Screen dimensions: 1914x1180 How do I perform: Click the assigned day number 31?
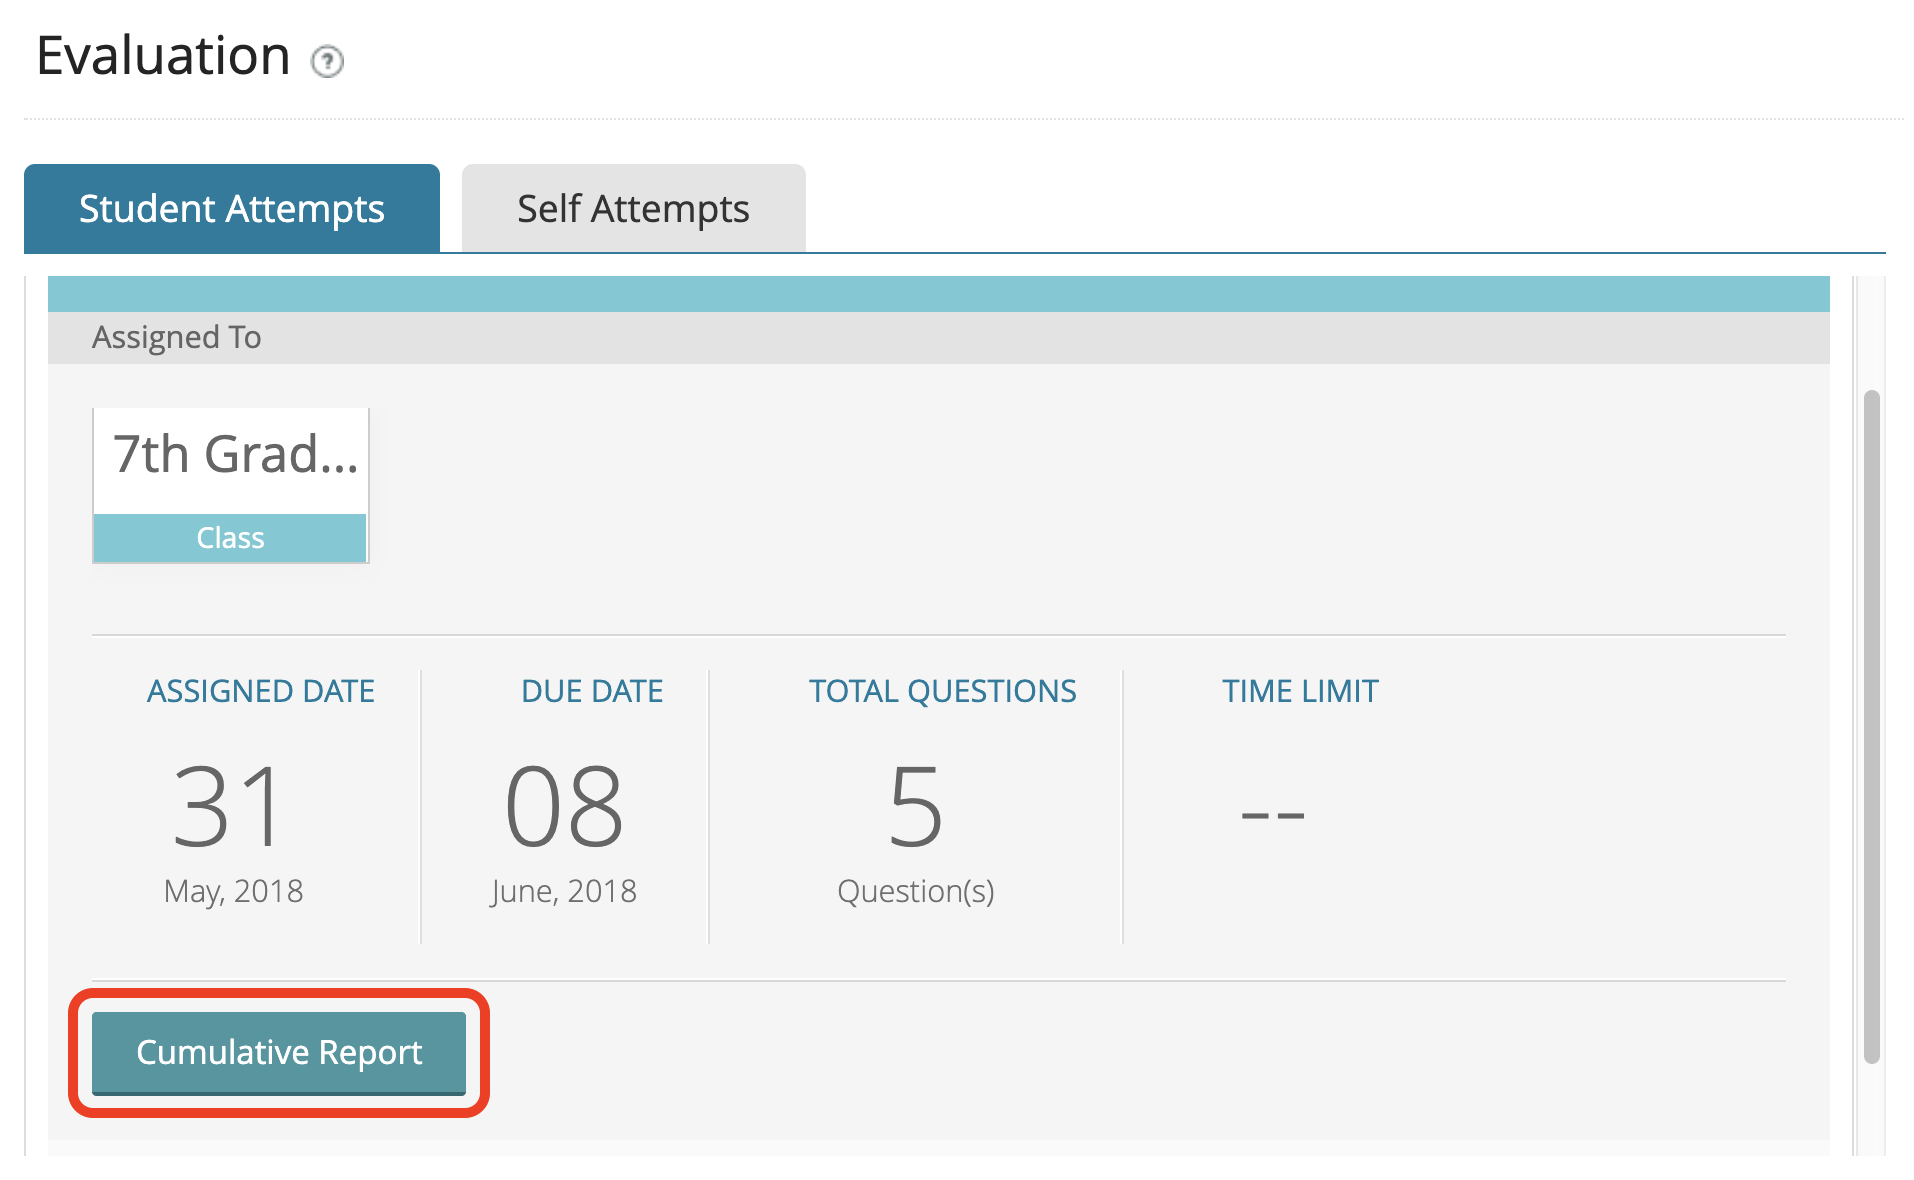pyautogui.click(x=229, y=806)
